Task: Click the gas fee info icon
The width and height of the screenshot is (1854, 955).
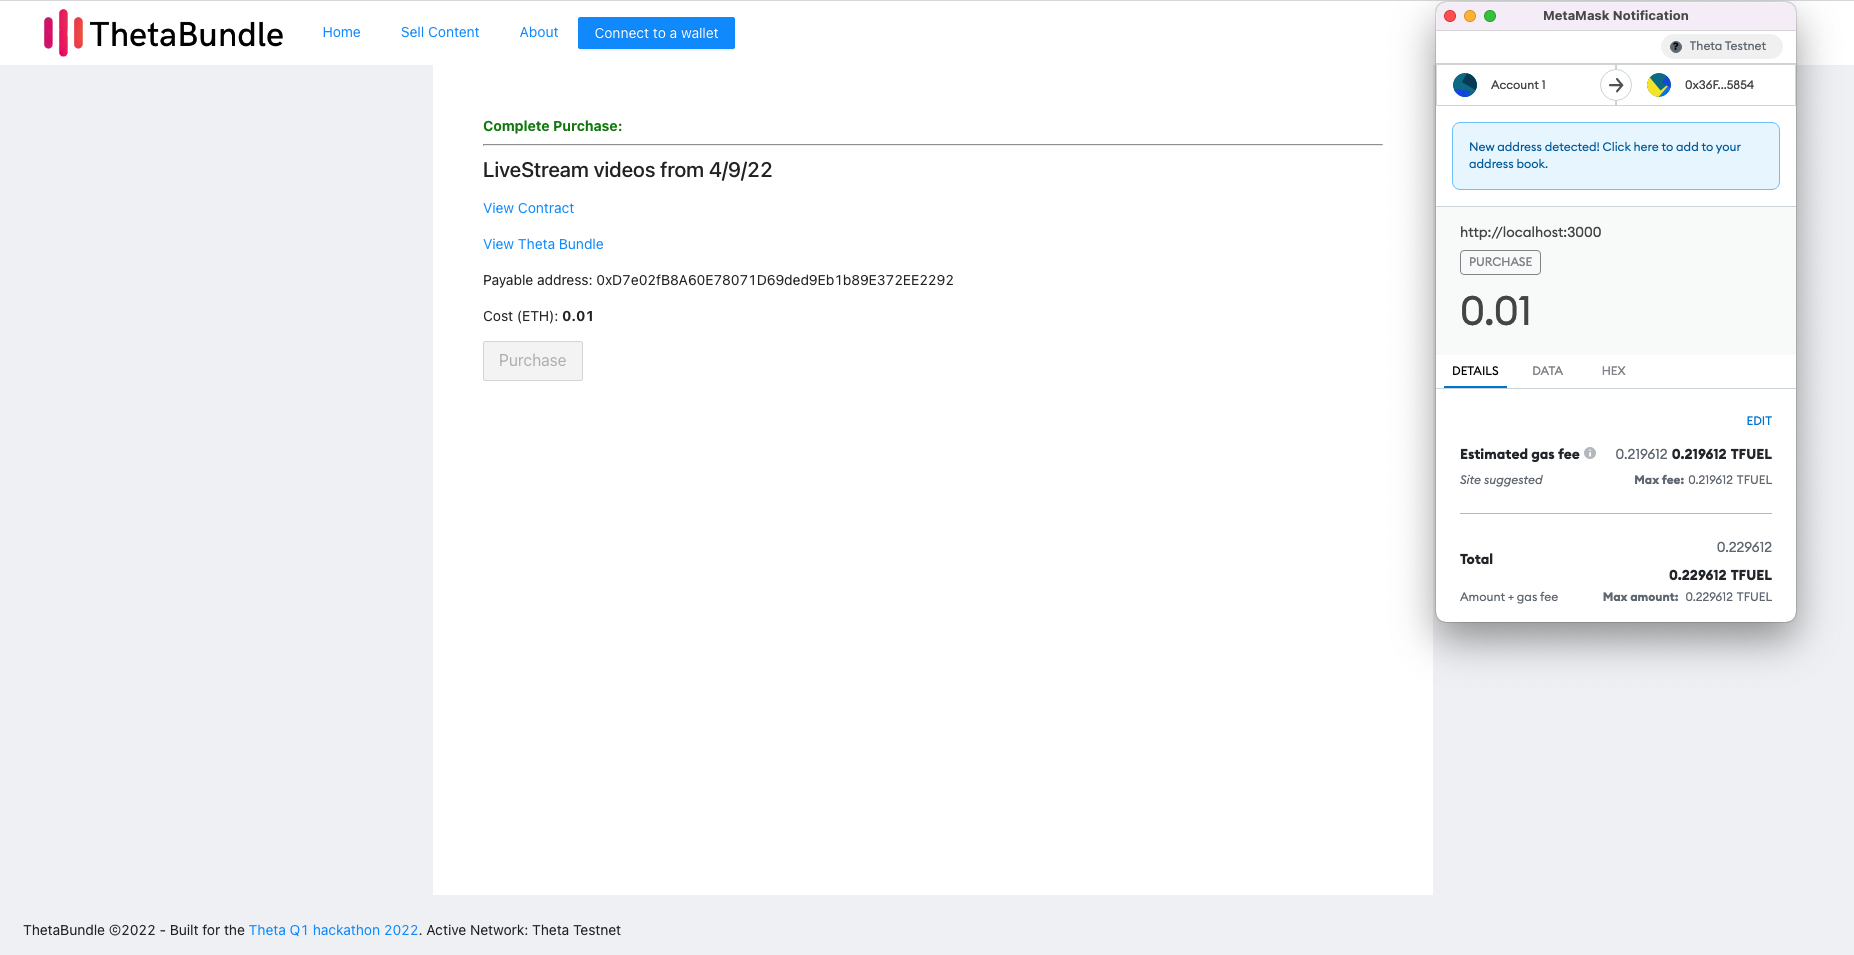Action: (1590, 453)
